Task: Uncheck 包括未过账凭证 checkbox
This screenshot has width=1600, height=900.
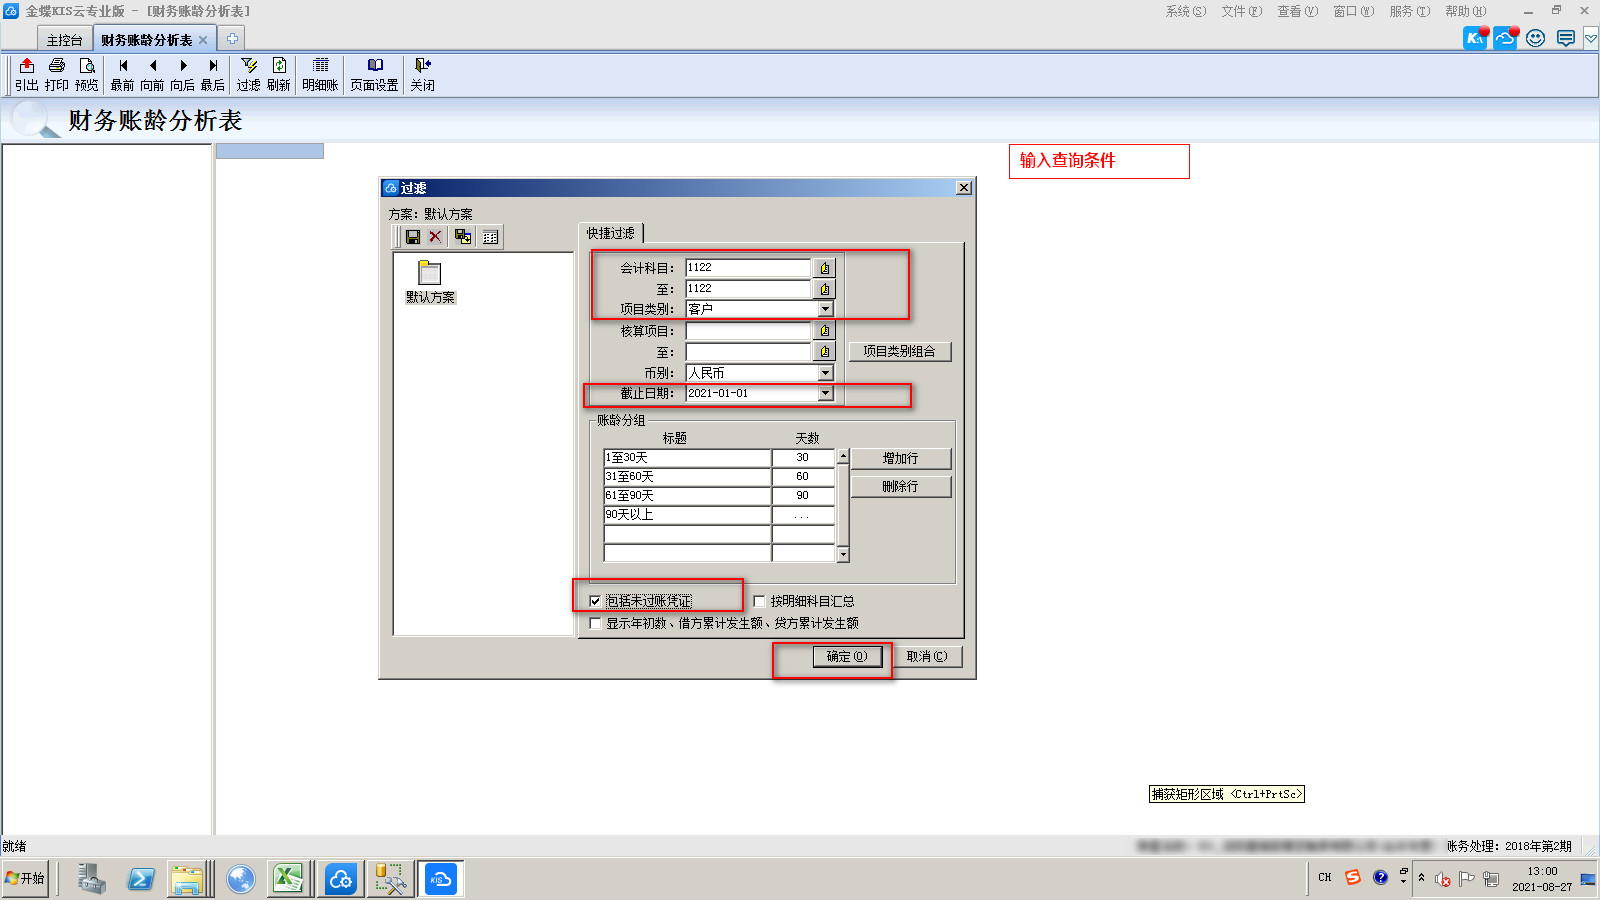Action: pyautogui.click(x=595, y=601)
